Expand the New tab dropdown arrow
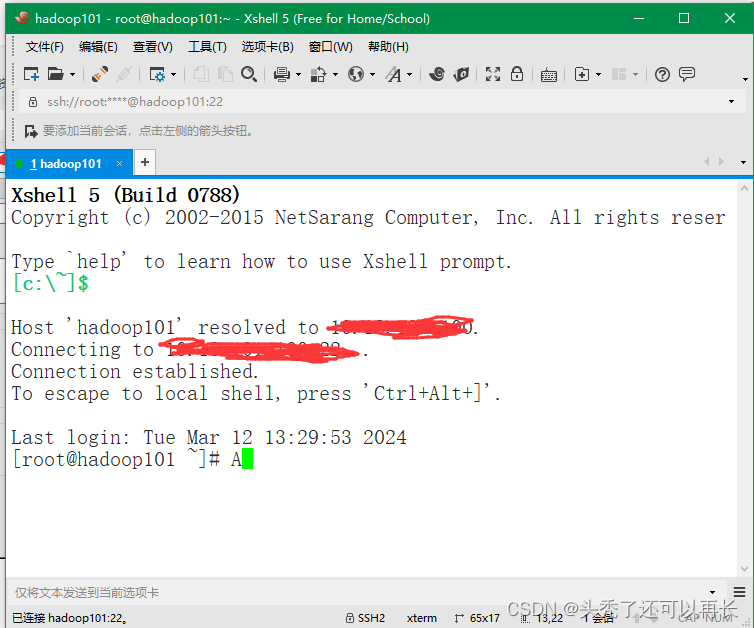Image resolution: width=754 pixels, height=628 pixels. point(599,75)
